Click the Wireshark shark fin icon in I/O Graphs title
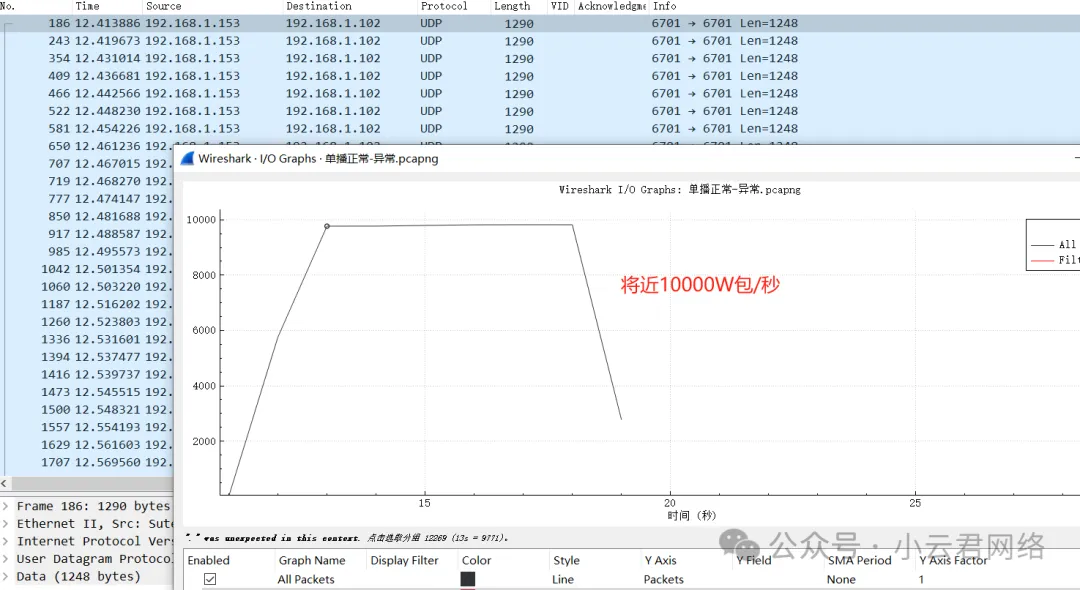The image size is (1080, 590). point(187,158)
